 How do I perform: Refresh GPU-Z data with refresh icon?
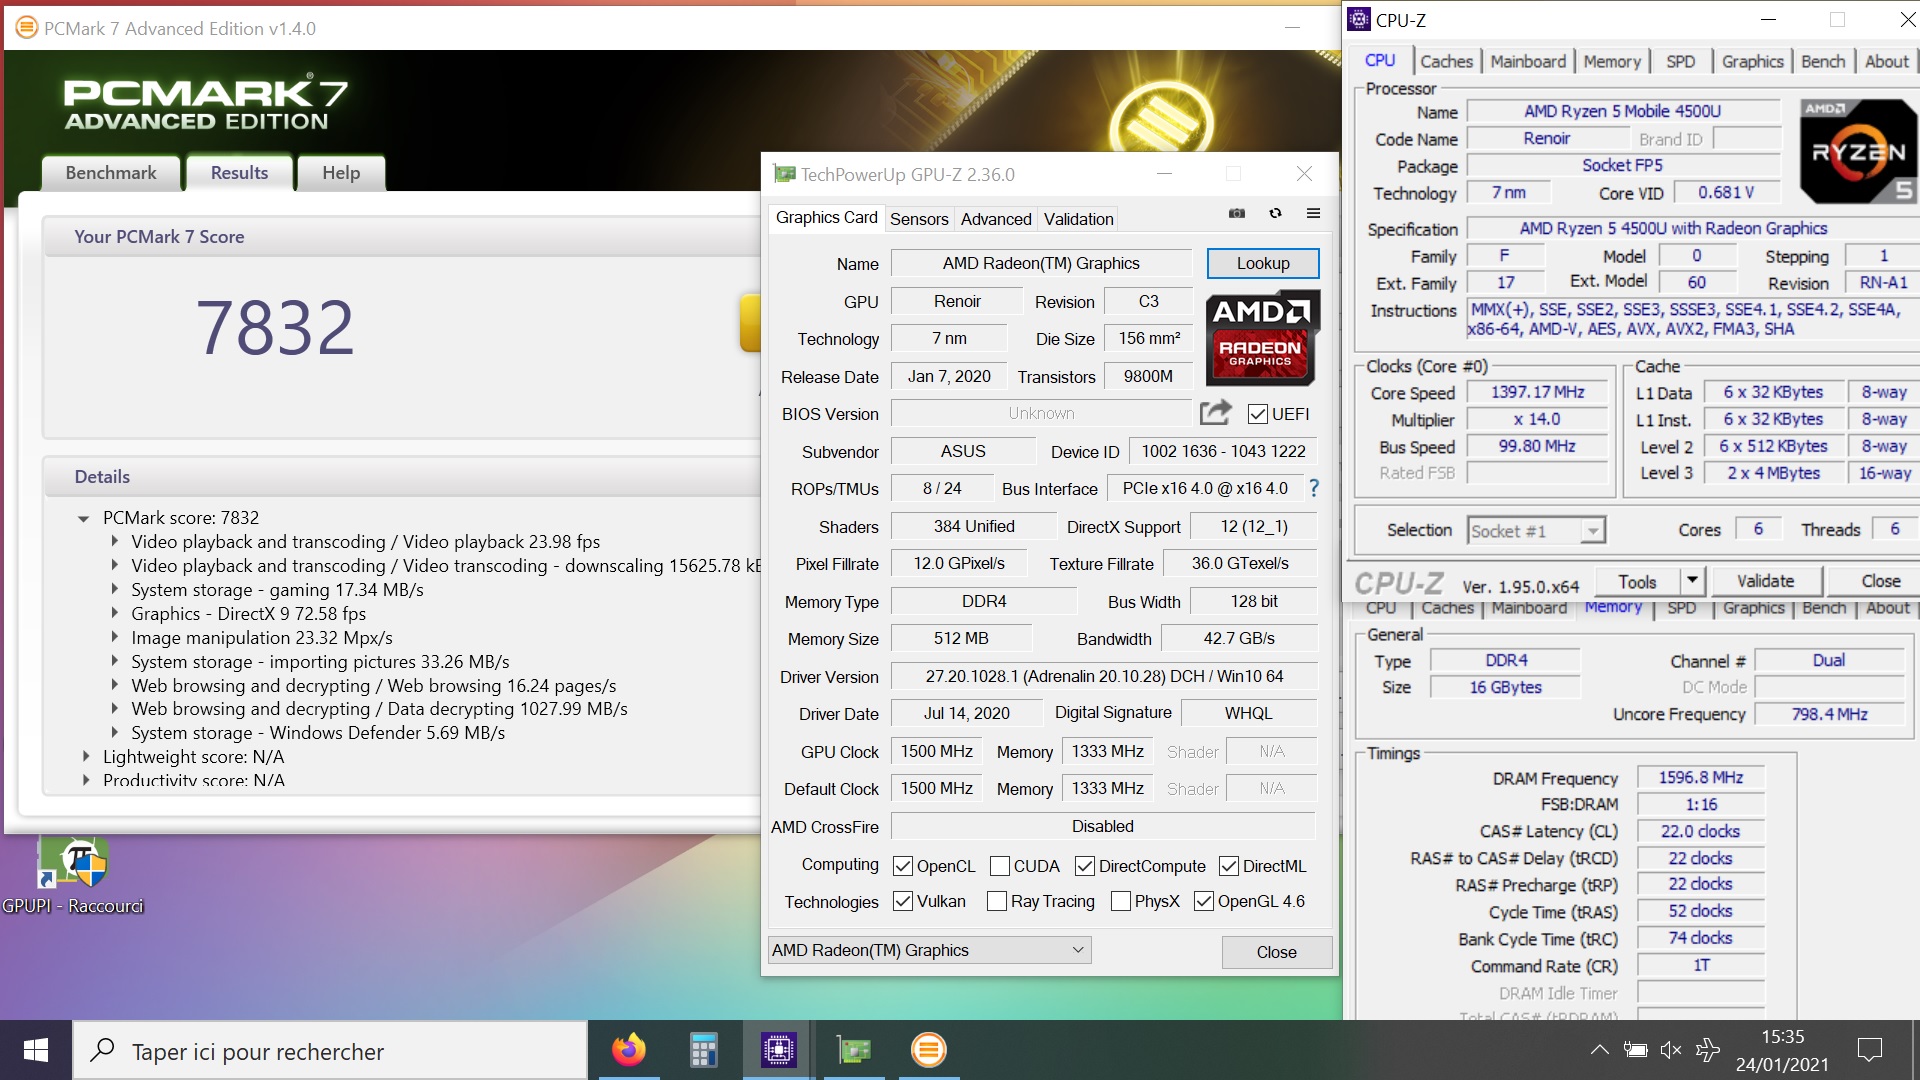point(1275,213)
